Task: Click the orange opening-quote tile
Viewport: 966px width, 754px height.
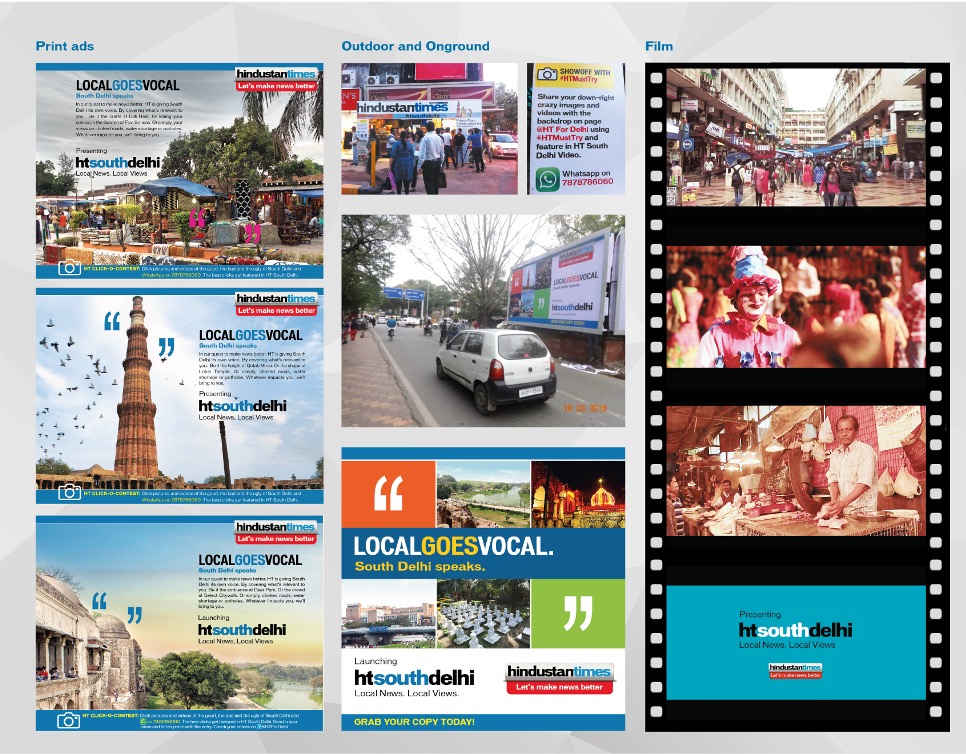Action: 388,494
